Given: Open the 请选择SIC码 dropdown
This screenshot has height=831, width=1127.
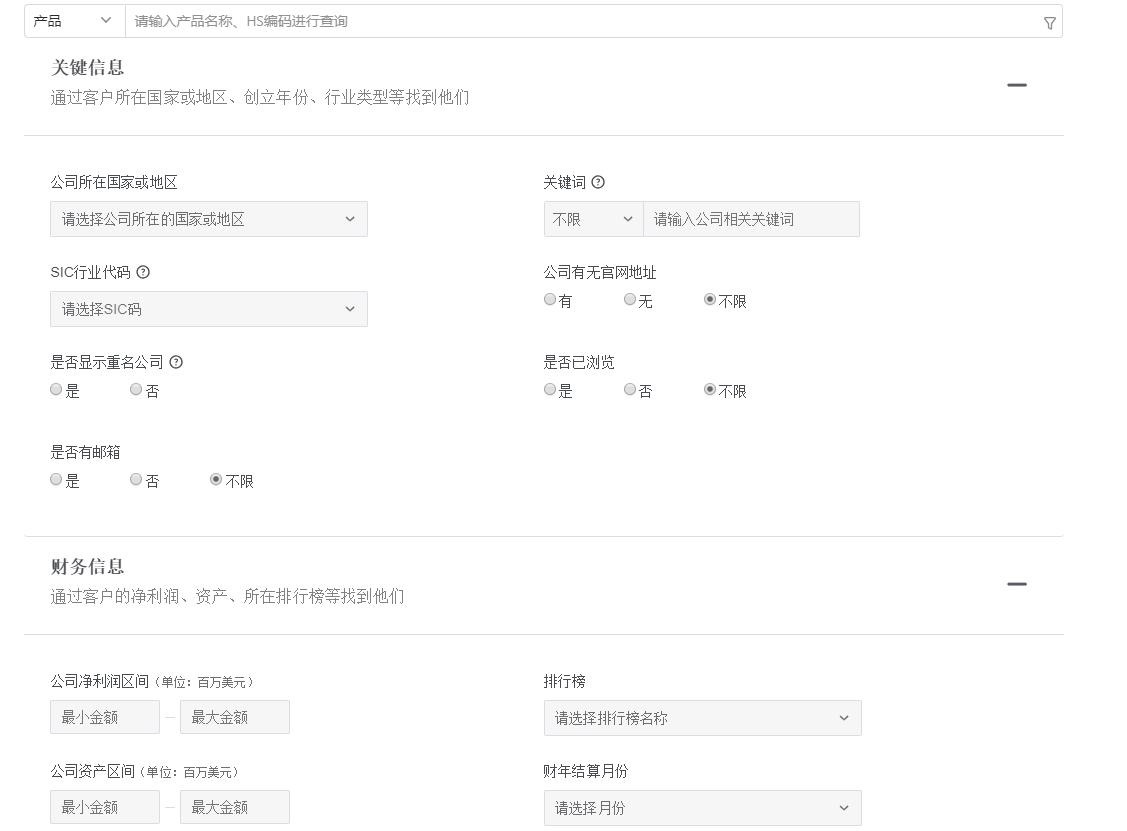Looking at the screenshot, I should coord(208,309).
